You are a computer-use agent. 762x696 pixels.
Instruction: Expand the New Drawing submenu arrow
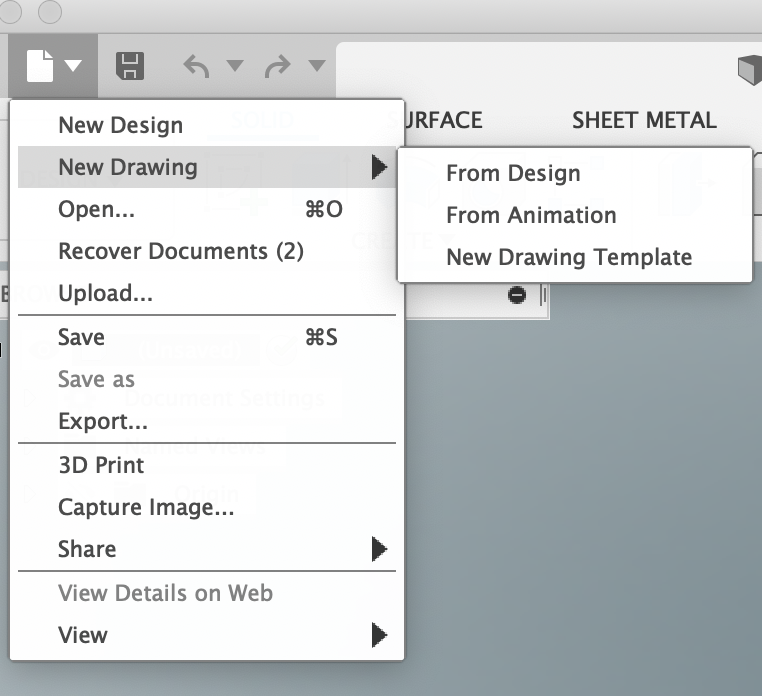coord(379,167)
